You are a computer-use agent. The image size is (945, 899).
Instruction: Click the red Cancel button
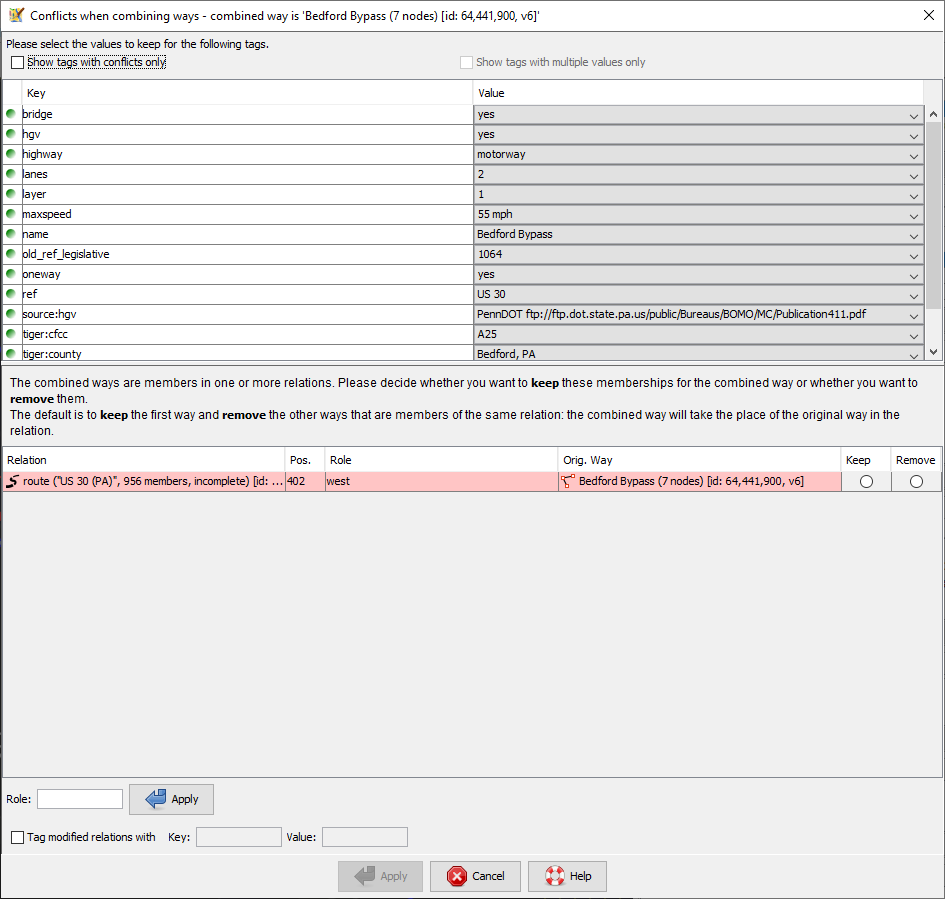tap(475, 876)
